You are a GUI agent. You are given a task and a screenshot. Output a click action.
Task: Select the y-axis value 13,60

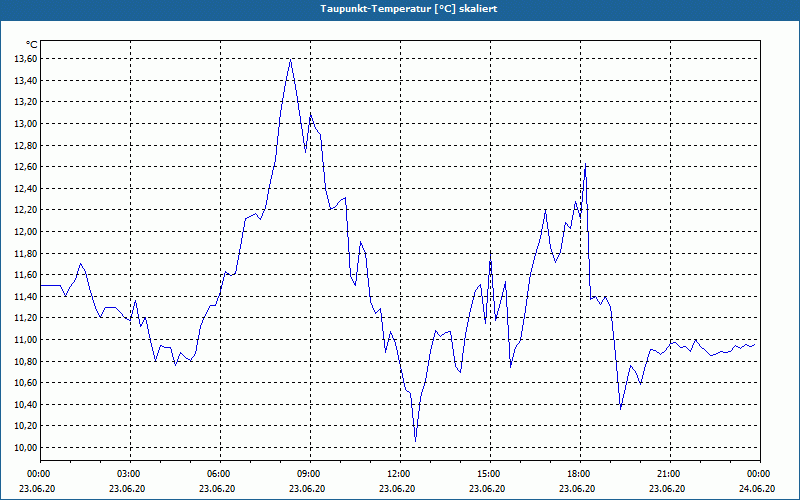[26, 59]
